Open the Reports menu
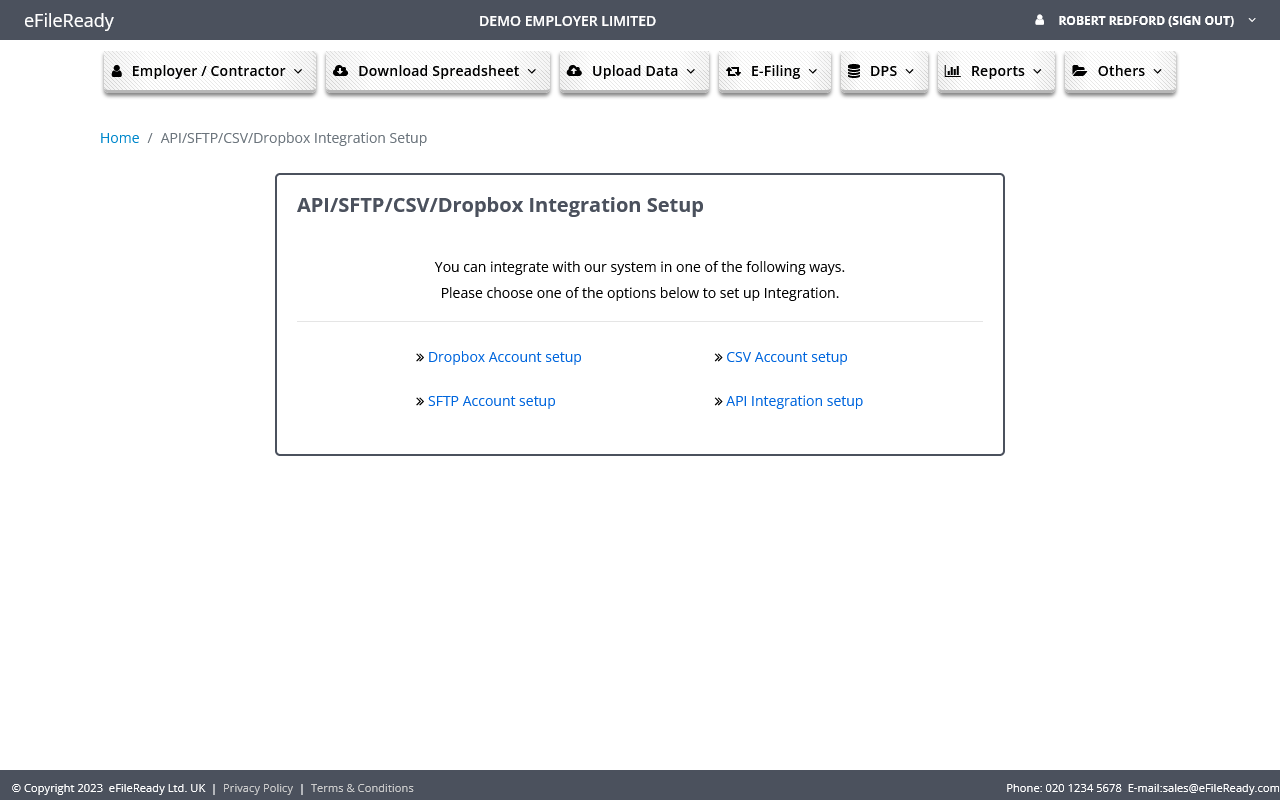Screen dimensions: 1280x800 (x=996, y=71)
